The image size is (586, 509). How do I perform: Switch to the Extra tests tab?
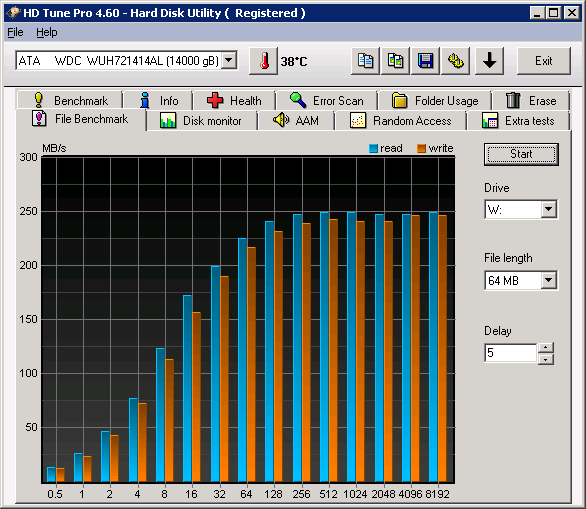518,121
